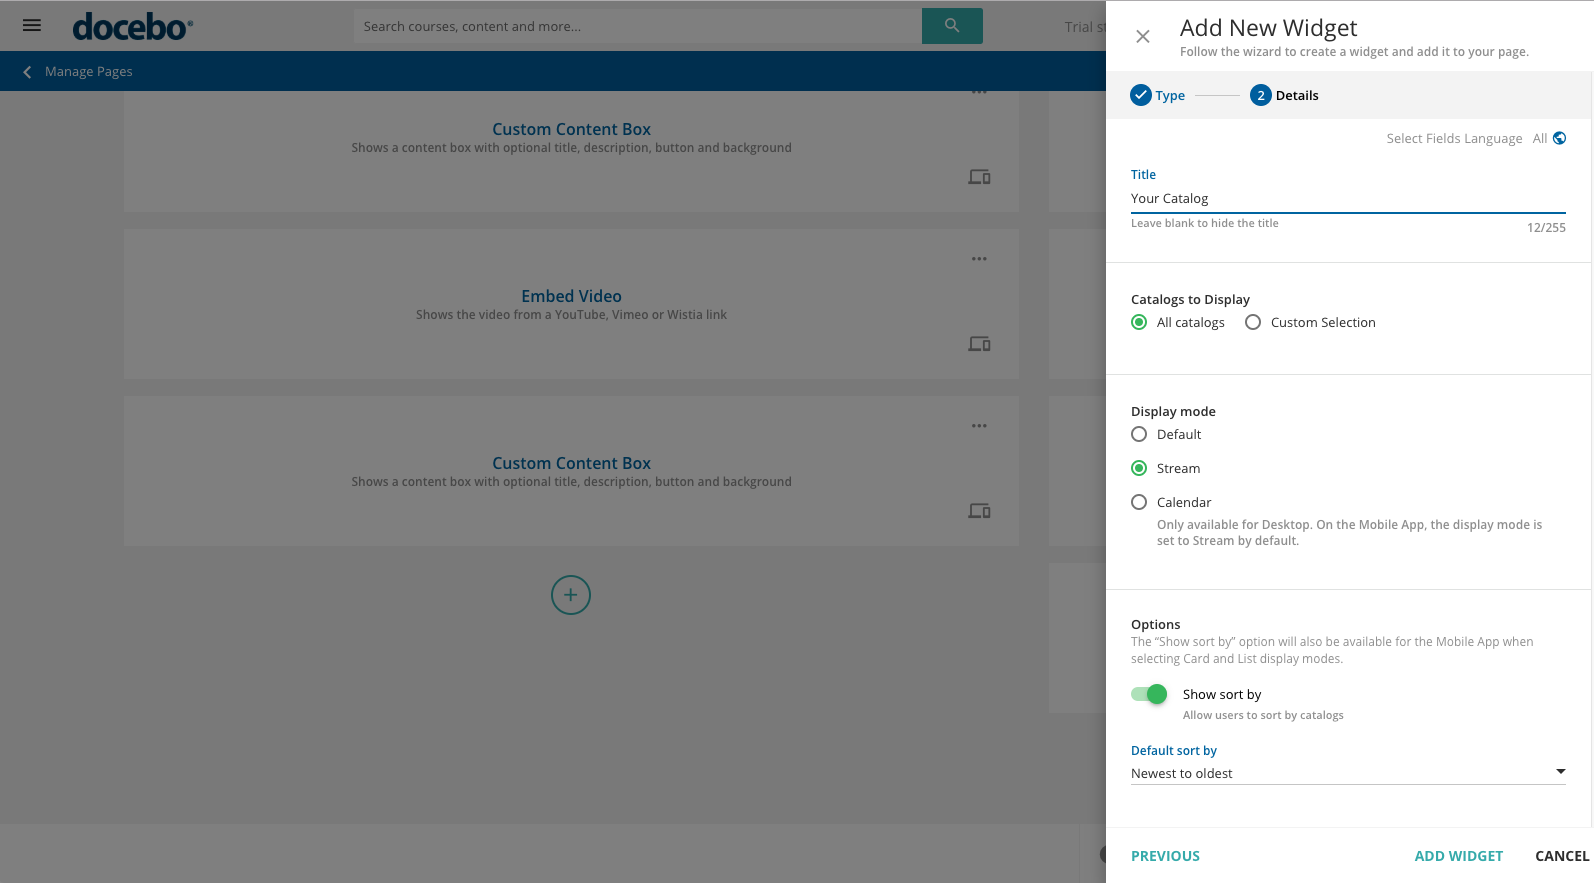This screenshot has height=883, width=1594.
Task: Expand the Default sort by dropdown
Action: 1347,773
